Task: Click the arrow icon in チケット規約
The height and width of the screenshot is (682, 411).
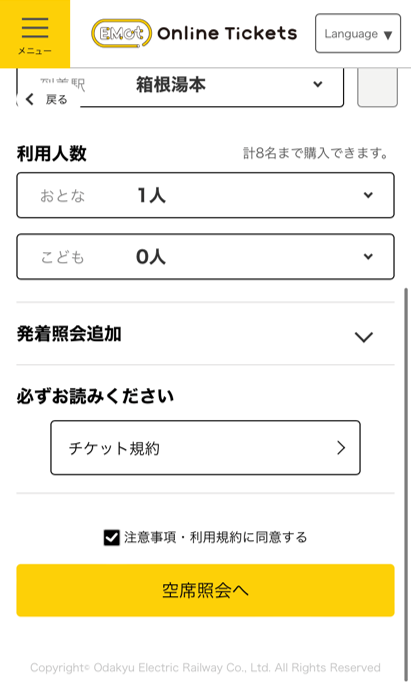Action: pyautogui.click(x=341, y=448)
